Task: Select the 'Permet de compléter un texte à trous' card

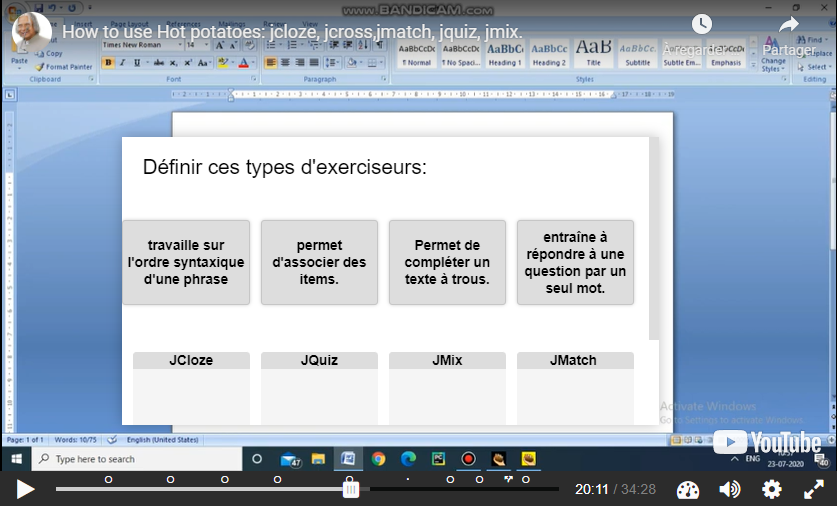Action: pos(447,262)
